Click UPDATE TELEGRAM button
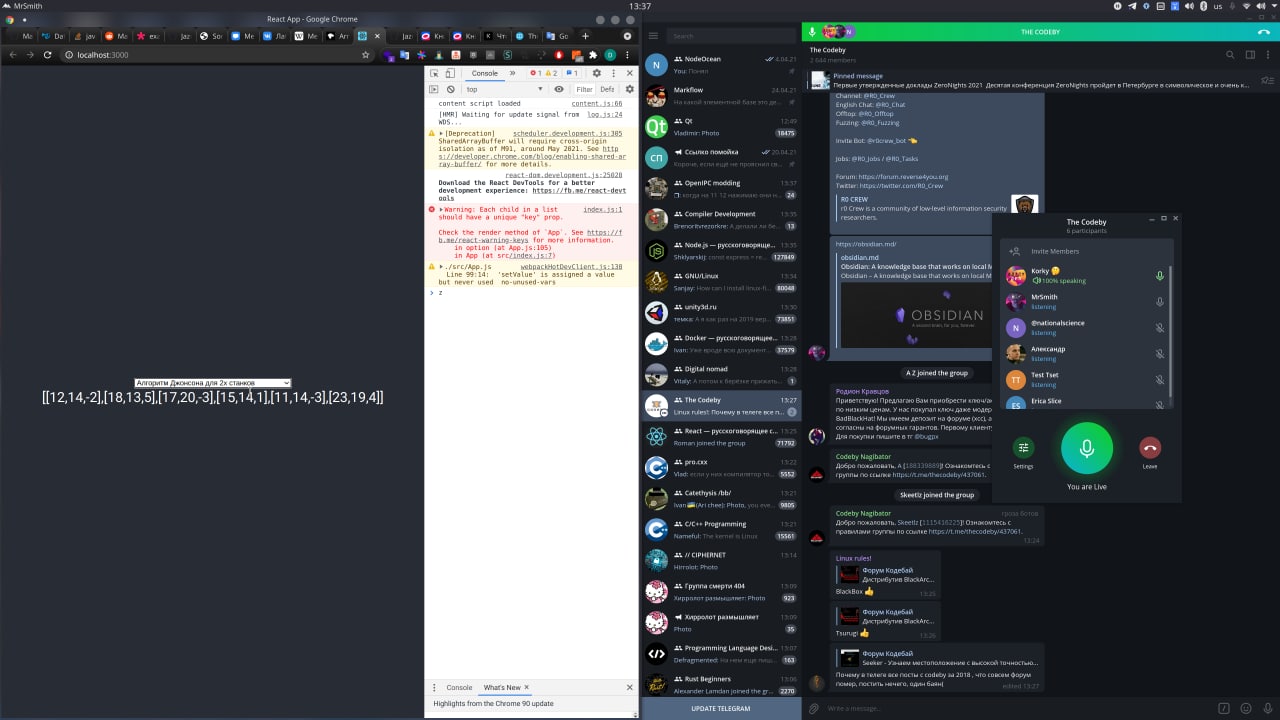Image resolution: width=1280 pixels, height=720 pixels. 721,708
